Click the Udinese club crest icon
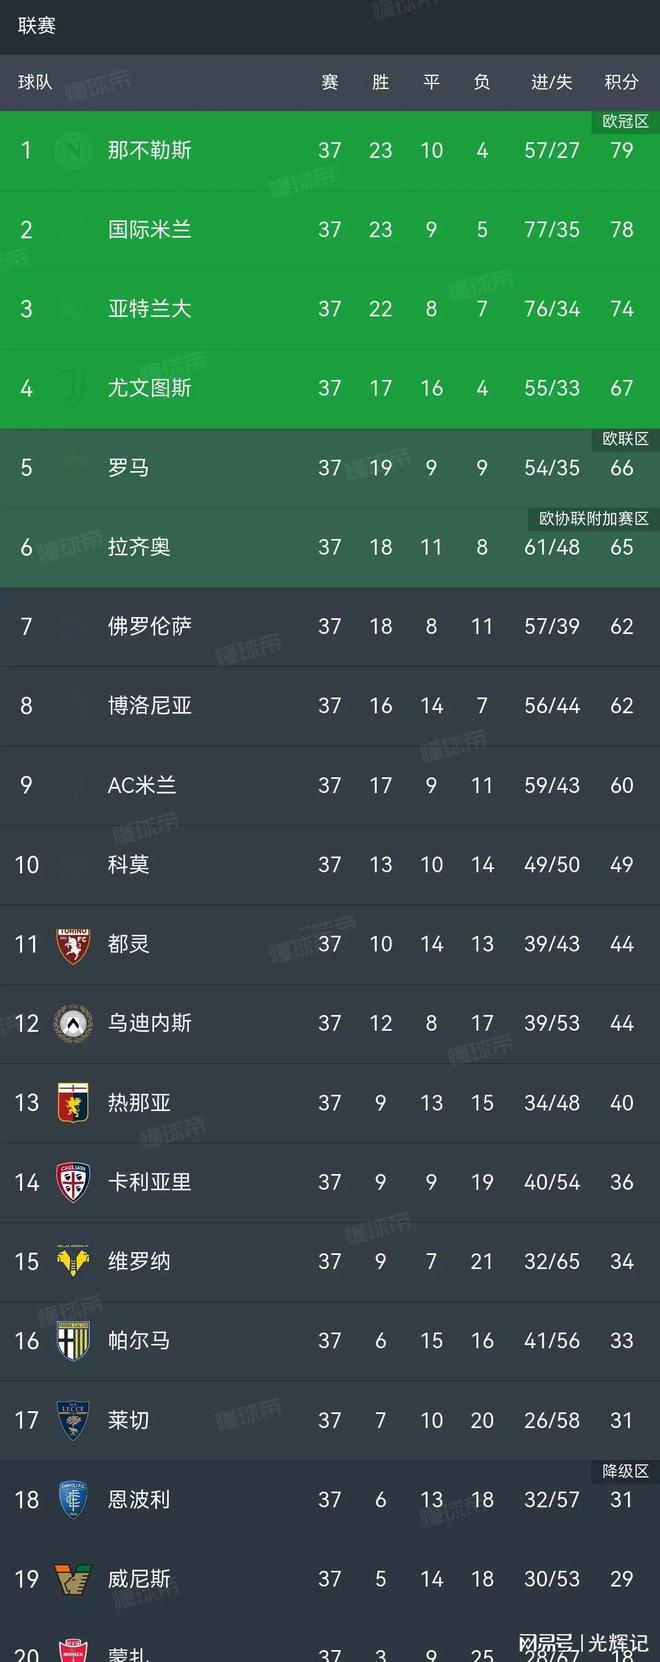The image size is (660, 1662). [73, 1023]
